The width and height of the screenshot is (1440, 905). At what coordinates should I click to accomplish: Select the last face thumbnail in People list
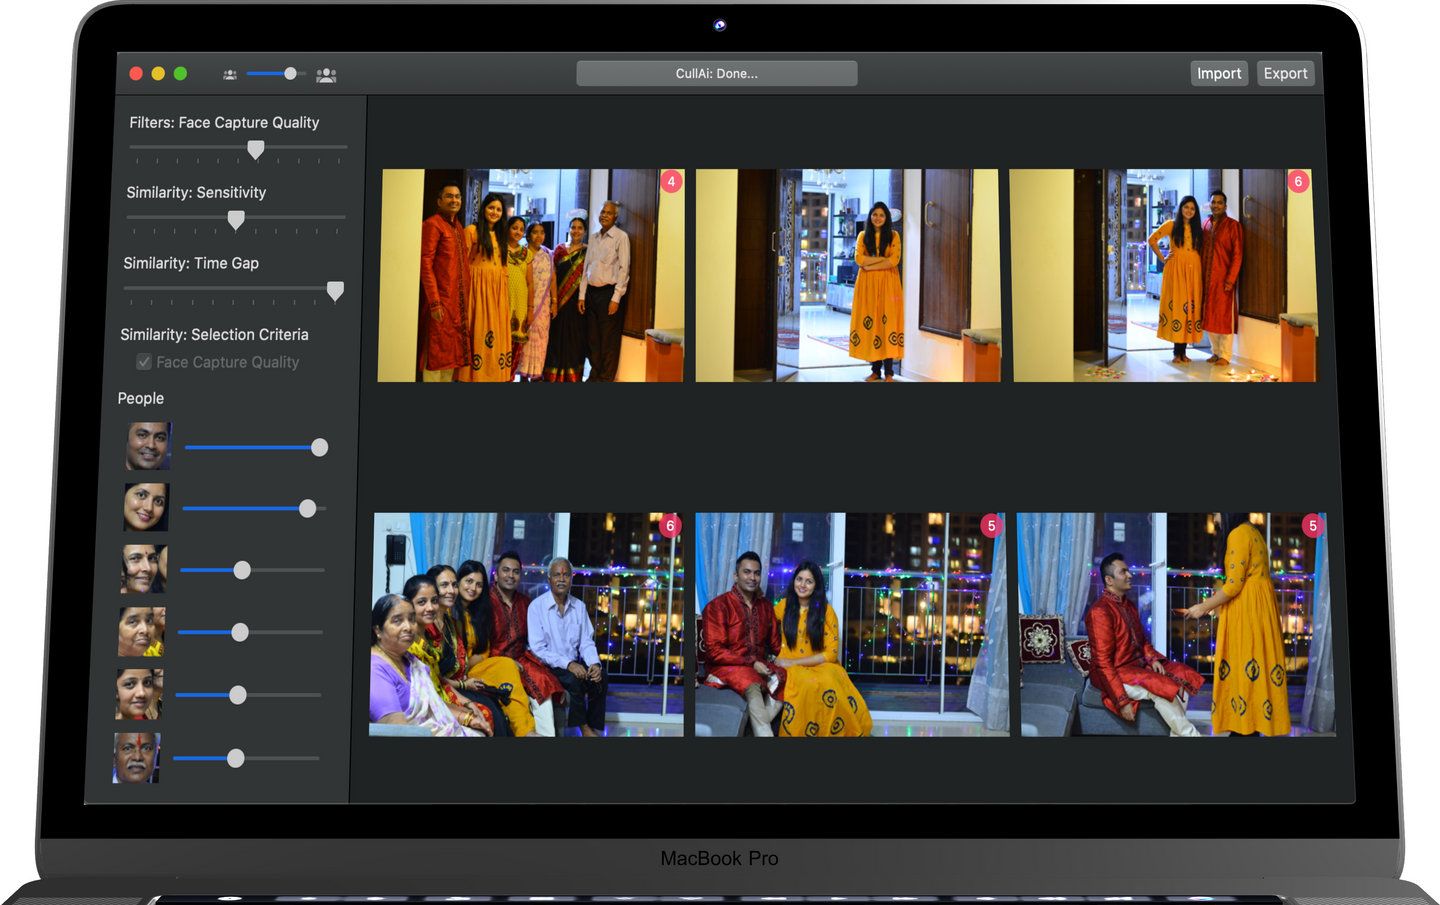click(136, 758)
